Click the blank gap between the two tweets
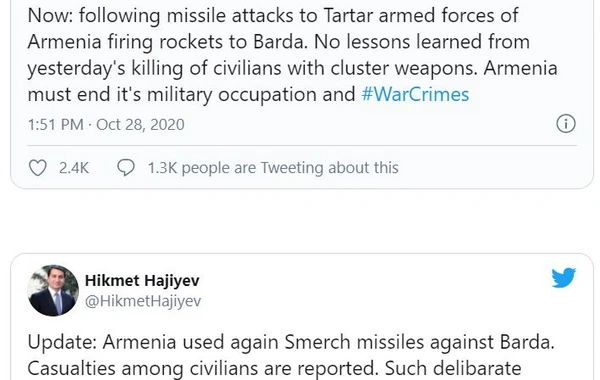This screenshot has width=600, height=380. (302, 221)
